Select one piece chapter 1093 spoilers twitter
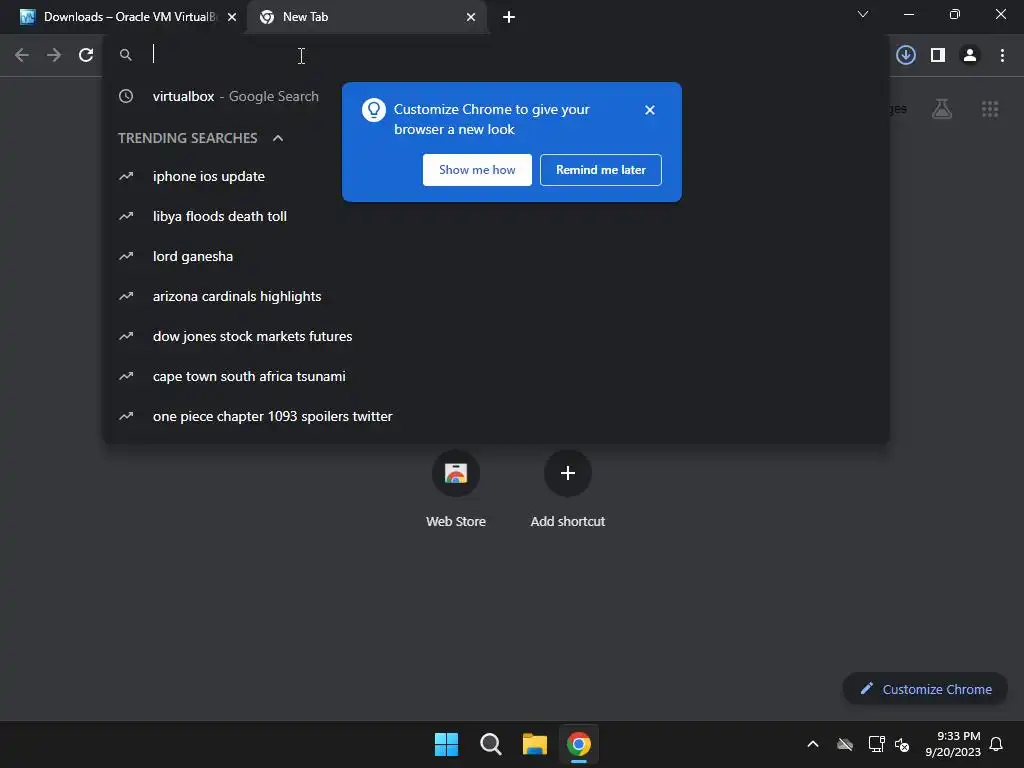Image resolution: width=1024 pixels, height=768 pixels. (496, 416)
